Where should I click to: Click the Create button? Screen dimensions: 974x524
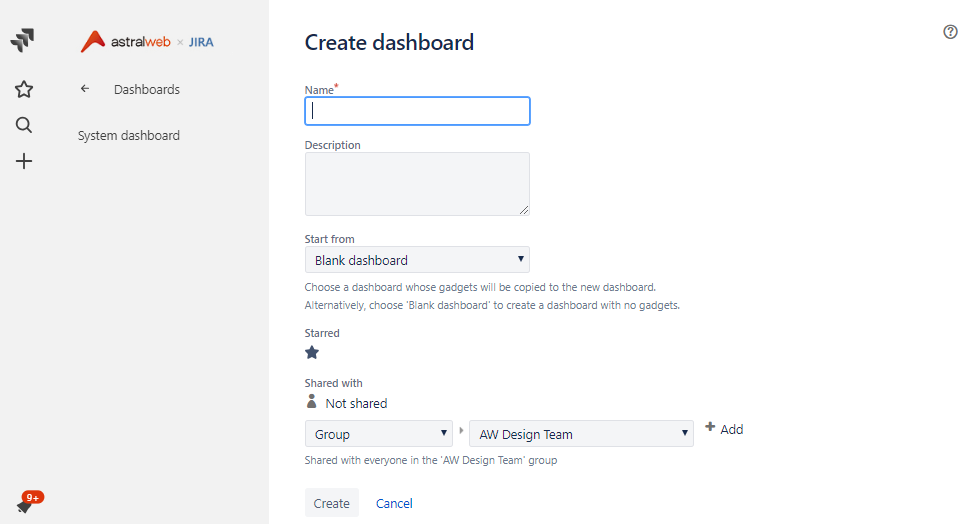(332, 503)
